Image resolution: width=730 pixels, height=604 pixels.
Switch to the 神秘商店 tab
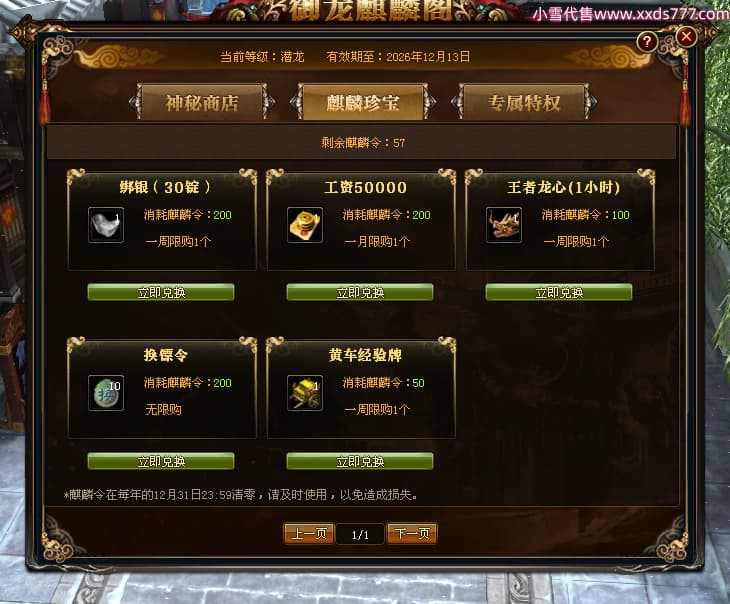tap(202, 102)
